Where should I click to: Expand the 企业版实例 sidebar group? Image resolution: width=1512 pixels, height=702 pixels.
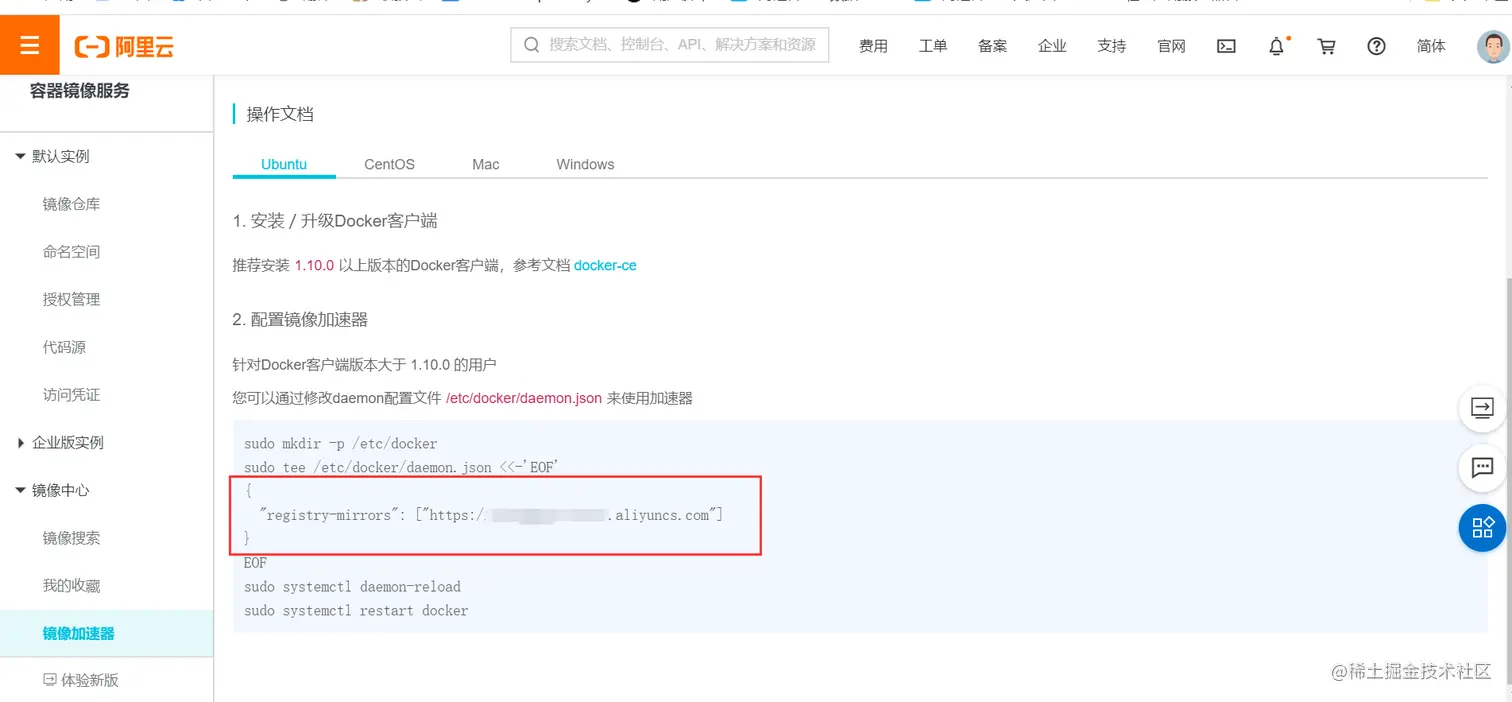point(59,442)
